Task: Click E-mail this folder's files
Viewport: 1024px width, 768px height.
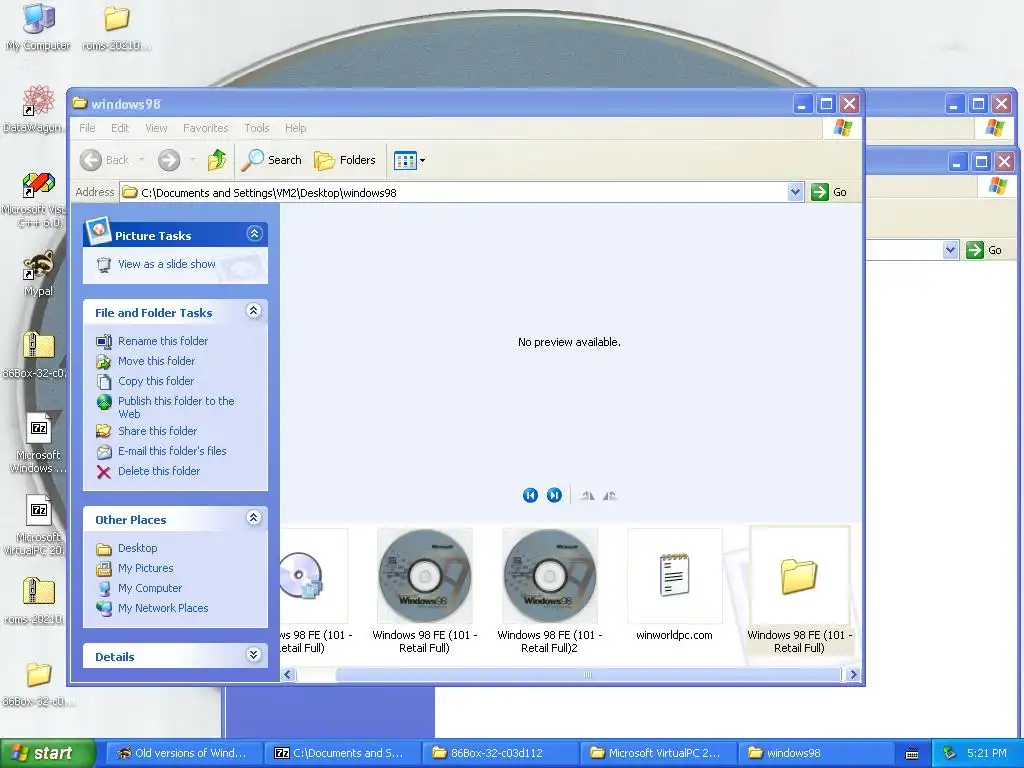Action: (172, 451)
